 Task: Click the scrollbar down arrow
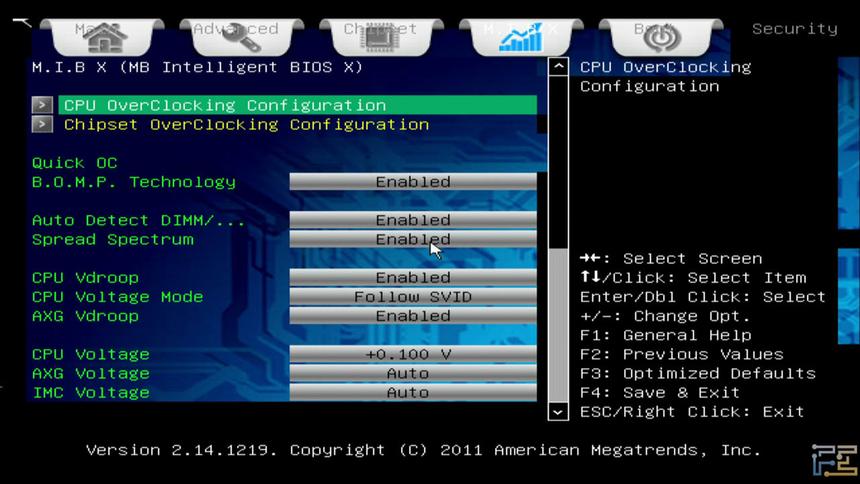click(x=558, y=411)
